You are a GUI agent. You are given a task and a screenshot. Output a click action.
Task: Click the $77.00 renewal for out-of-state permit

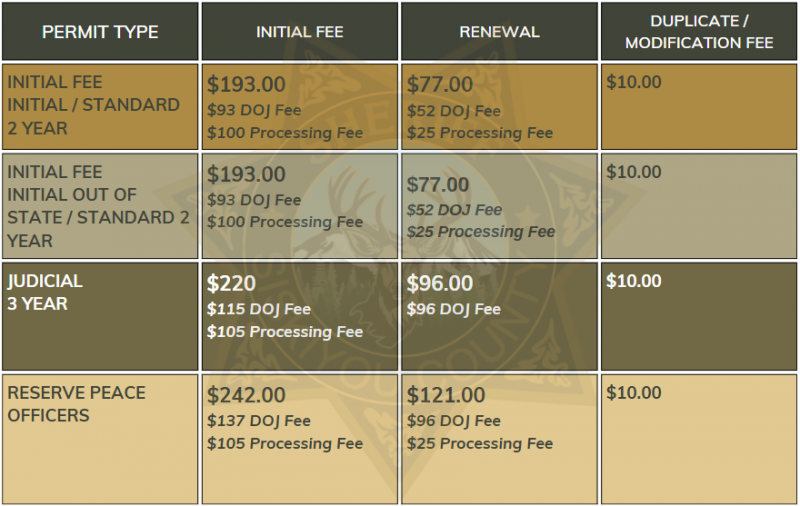click(x=438, y=185)
